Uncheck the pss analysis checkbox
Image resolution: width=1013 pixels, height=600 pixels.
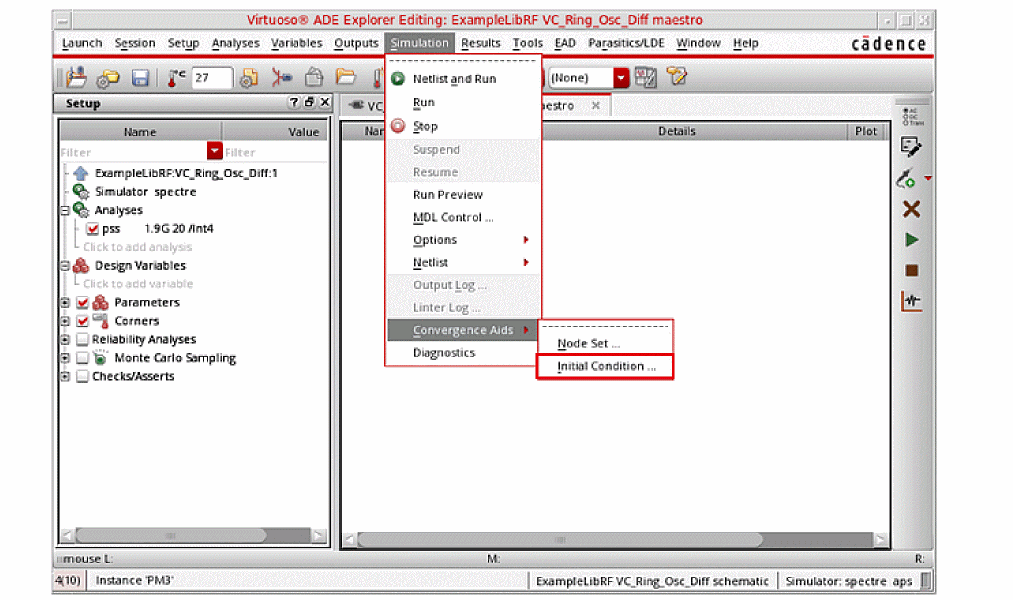click(x=92, y=229)
